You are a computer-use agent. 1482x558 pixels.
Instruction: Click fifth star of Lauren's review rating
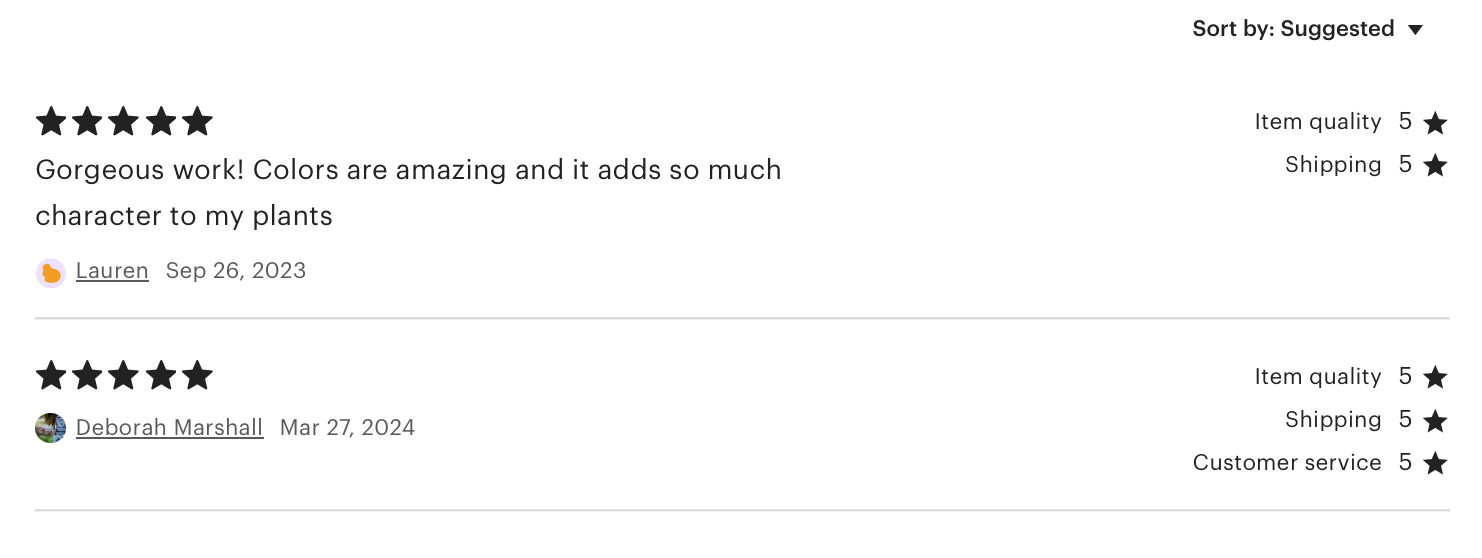coord(198,122)
